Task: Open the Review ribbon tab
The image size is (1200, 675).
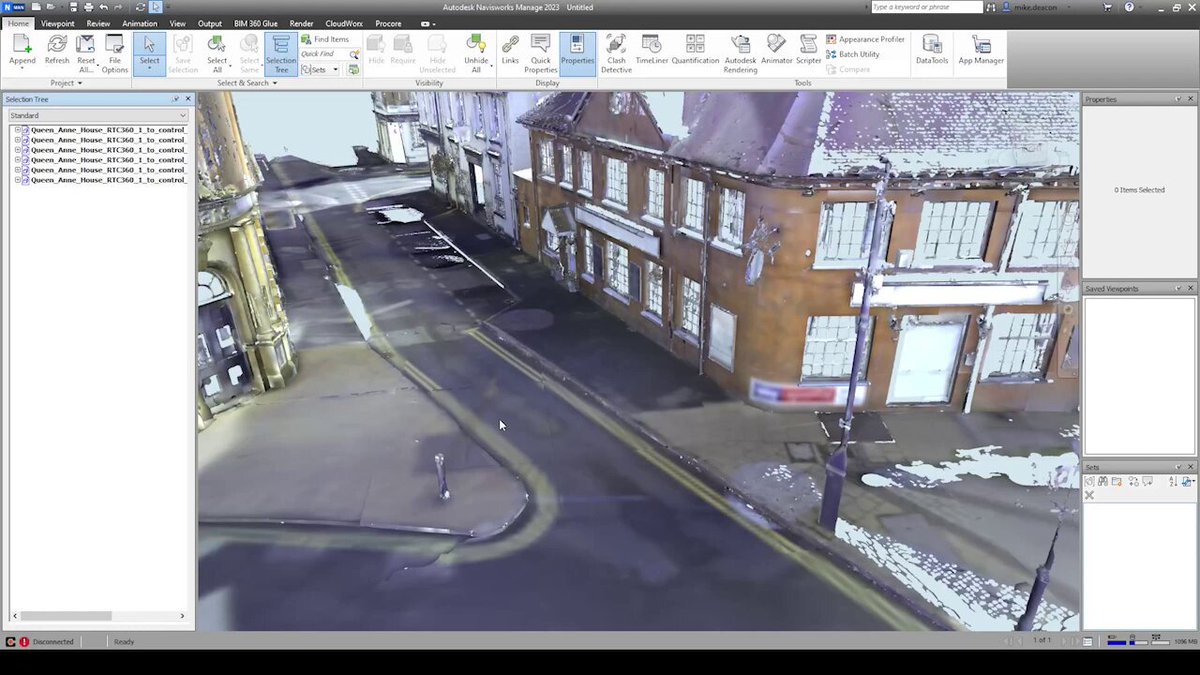Action: pyautogui.click(x=98, y=23)
